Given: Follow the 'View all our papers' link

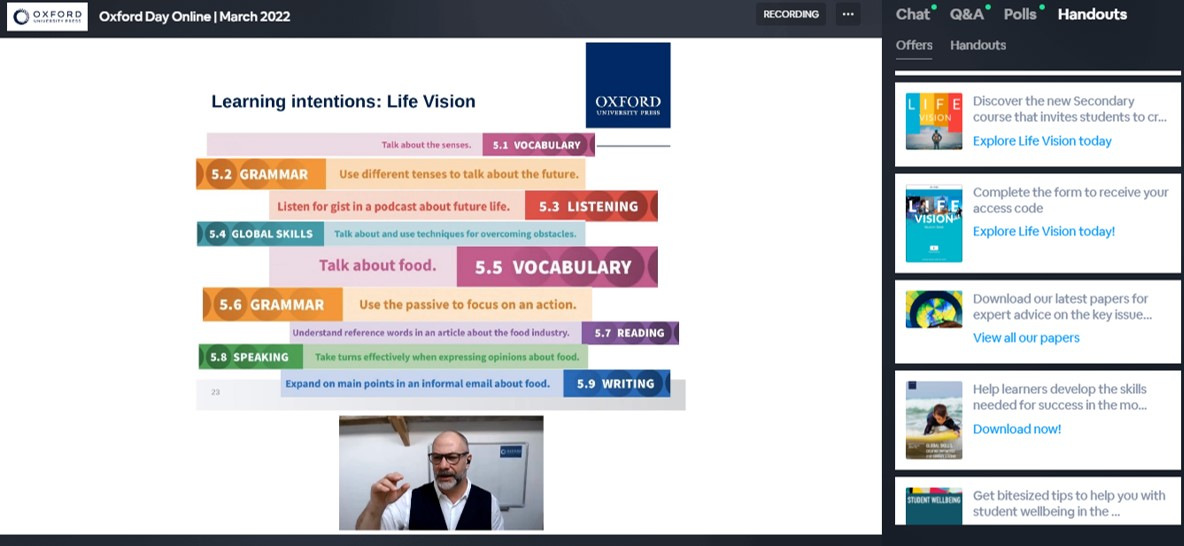Looking at the screenshot, I should [1026, 338].
